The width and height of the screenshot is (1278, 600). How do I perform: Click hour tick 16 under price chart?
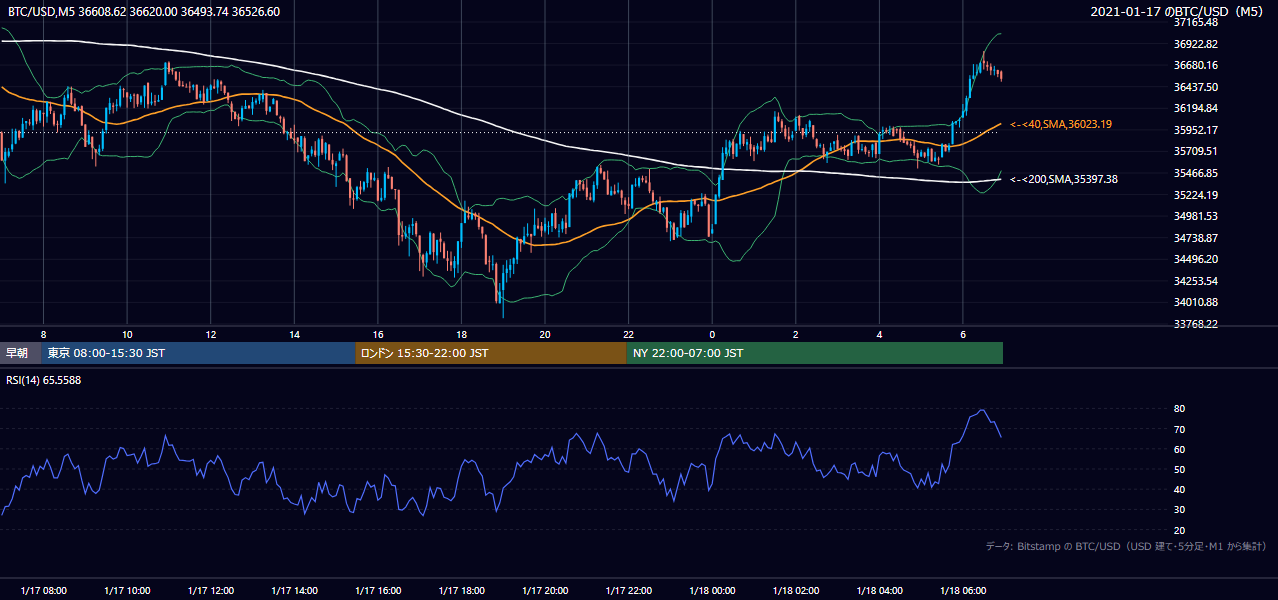coord(378,334)
